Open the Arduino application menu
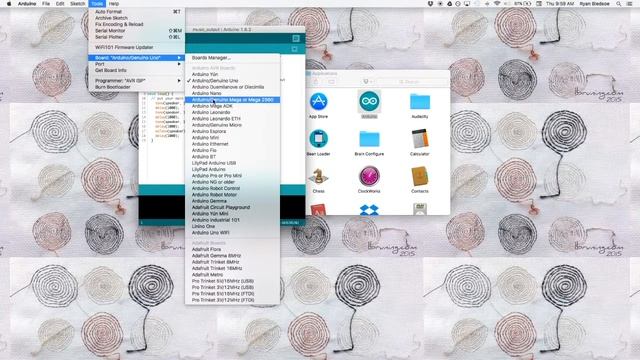Screen dimensions: 640x360 [x=27, y=4]
